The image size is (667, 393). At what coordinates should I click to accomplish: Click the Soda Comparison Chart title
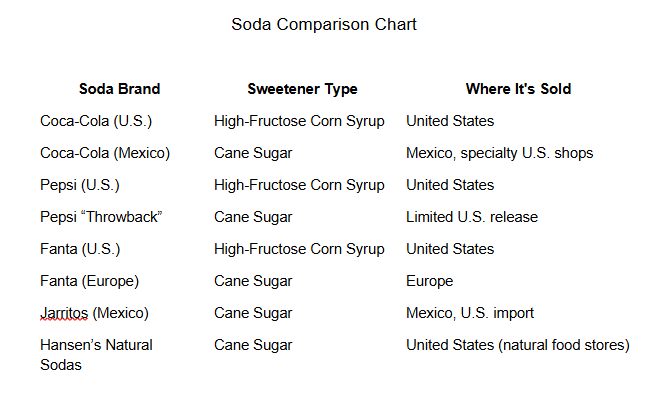tap(324, 25)
